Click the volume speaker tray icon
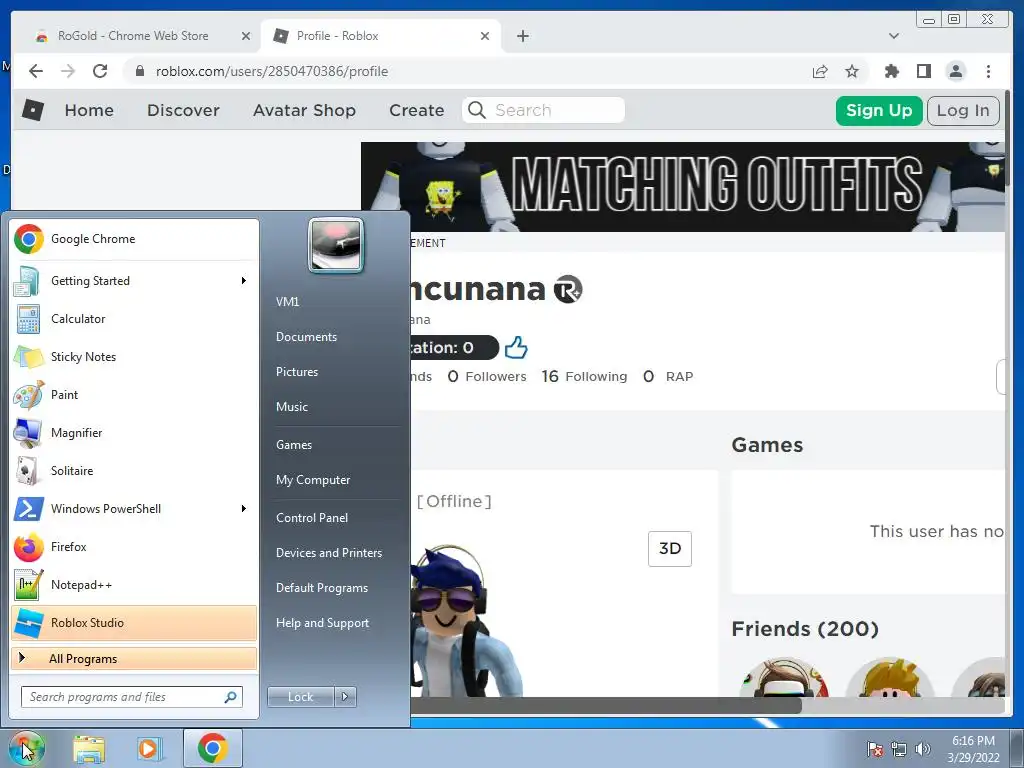 click(x=923, y=749)
